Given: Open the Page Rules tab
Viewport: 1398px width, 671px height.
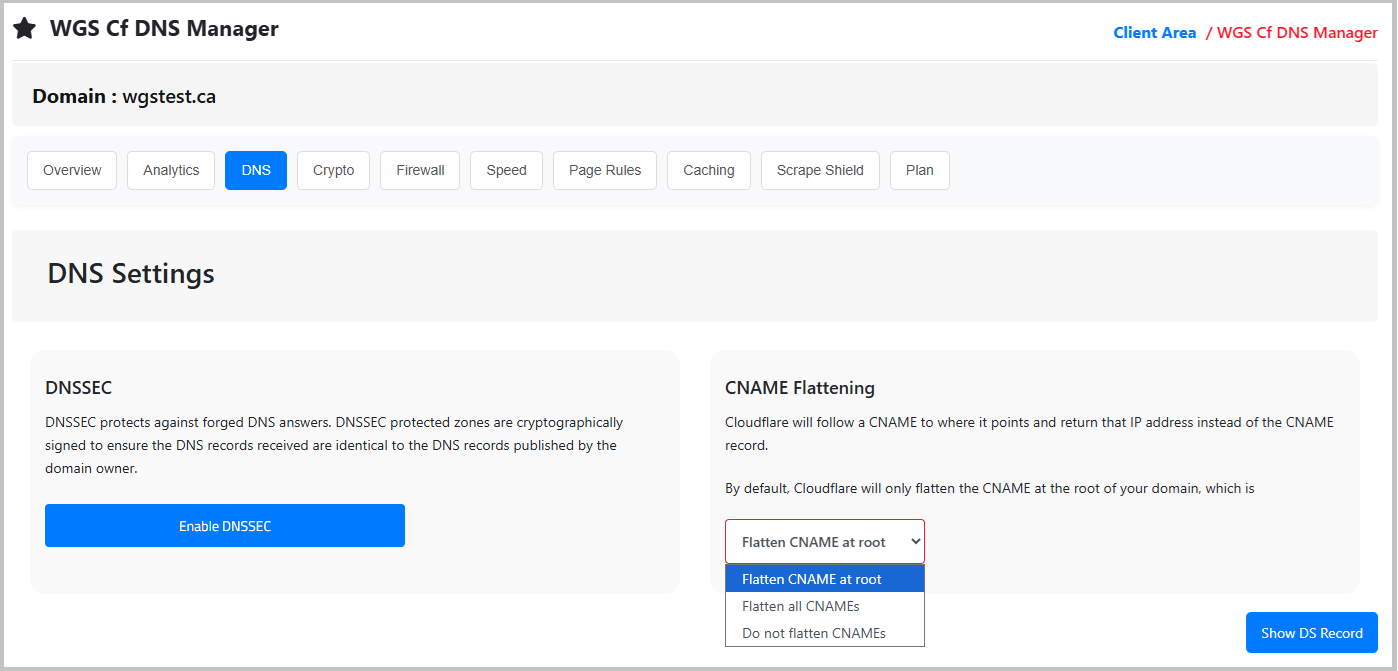Looking at the screenshot, I should click(604, 170).
